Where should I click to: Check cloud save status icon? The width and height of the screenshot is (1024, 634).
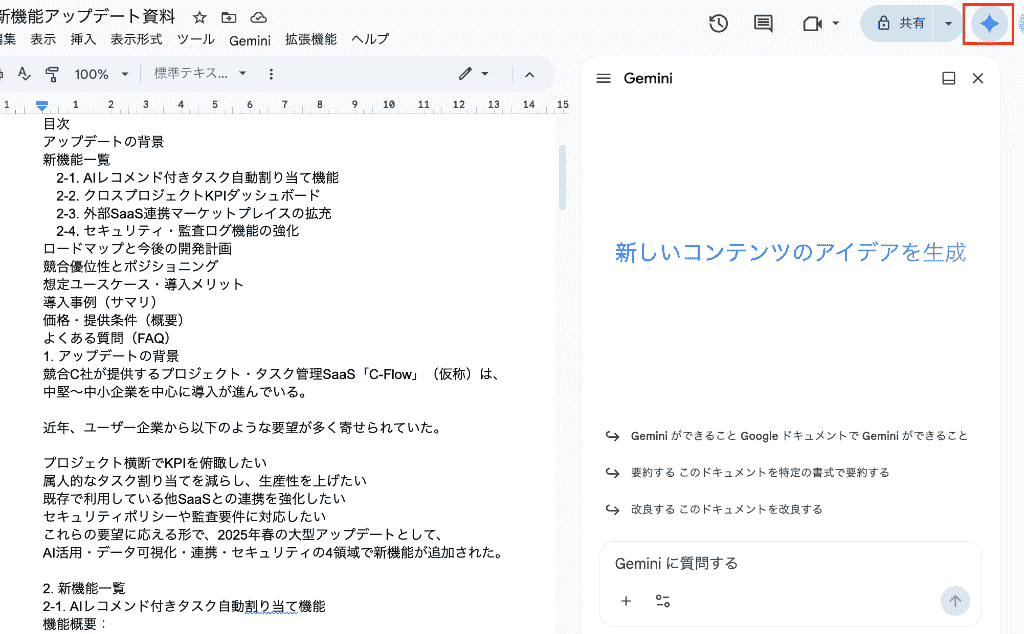259,18
